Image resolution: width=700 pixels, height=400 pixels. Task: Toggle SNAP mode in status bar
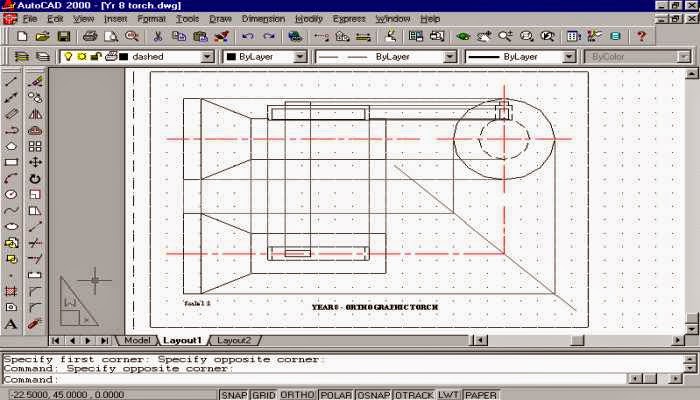[x=234, y=395]
